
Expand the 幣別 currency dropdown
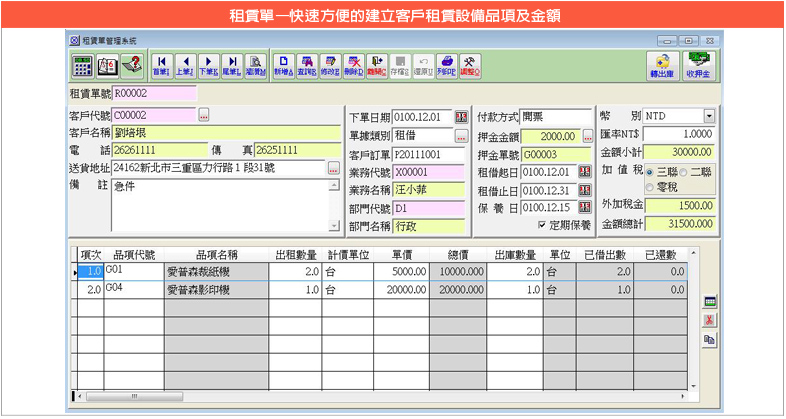(709, 116)
